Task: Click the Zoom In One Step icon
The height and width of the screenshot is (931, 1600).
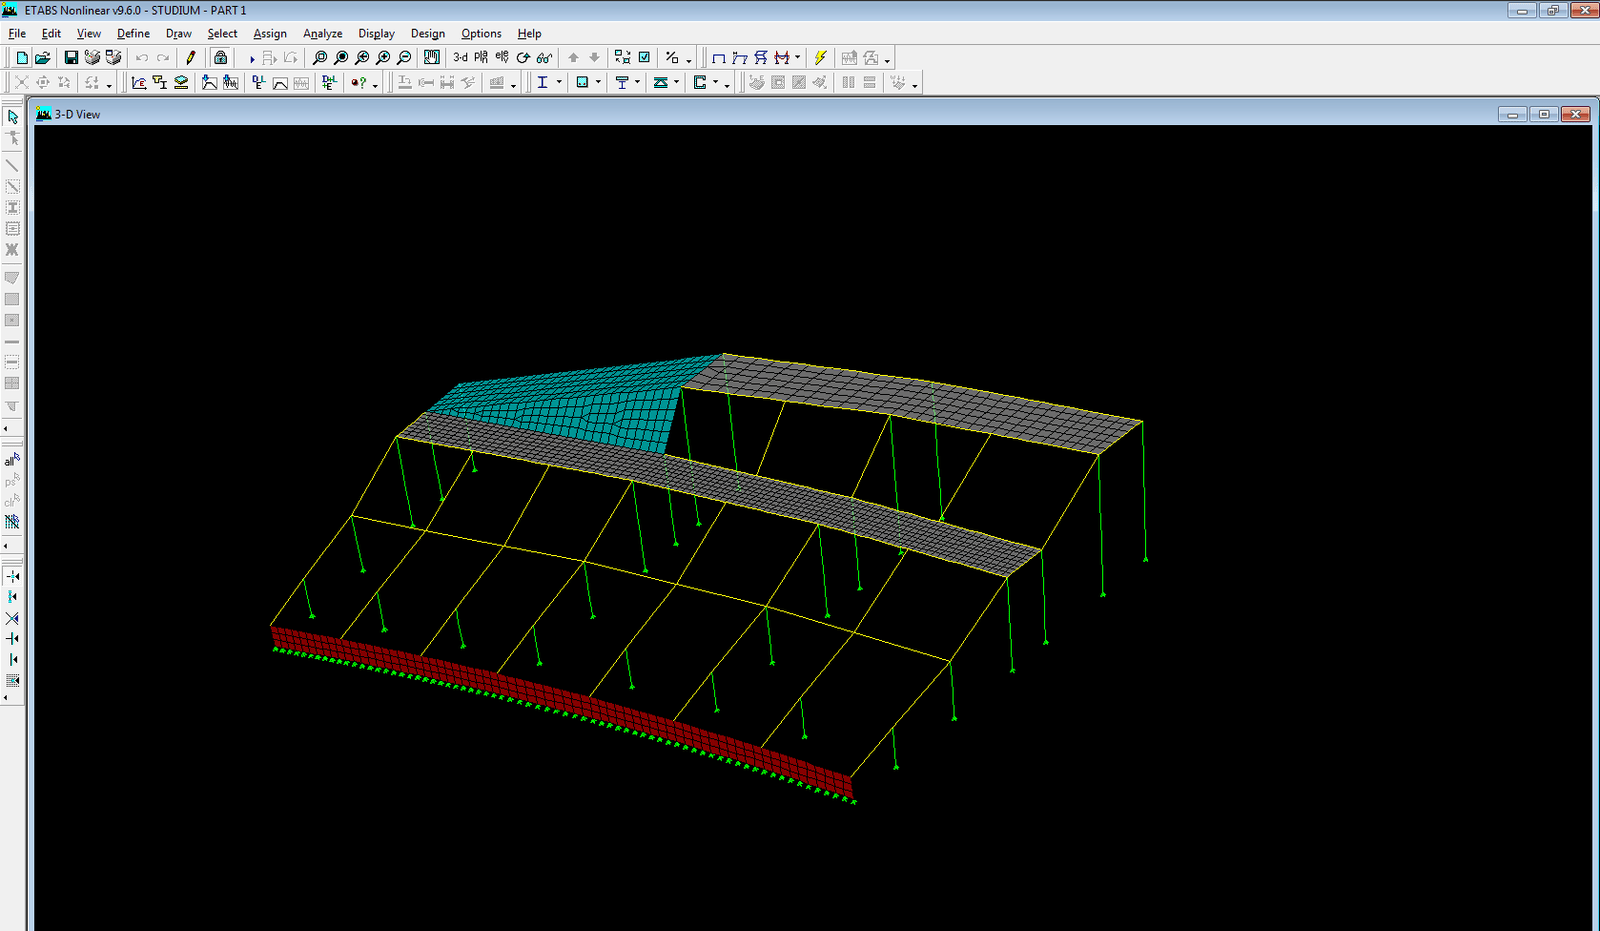Action: [383, 58]
